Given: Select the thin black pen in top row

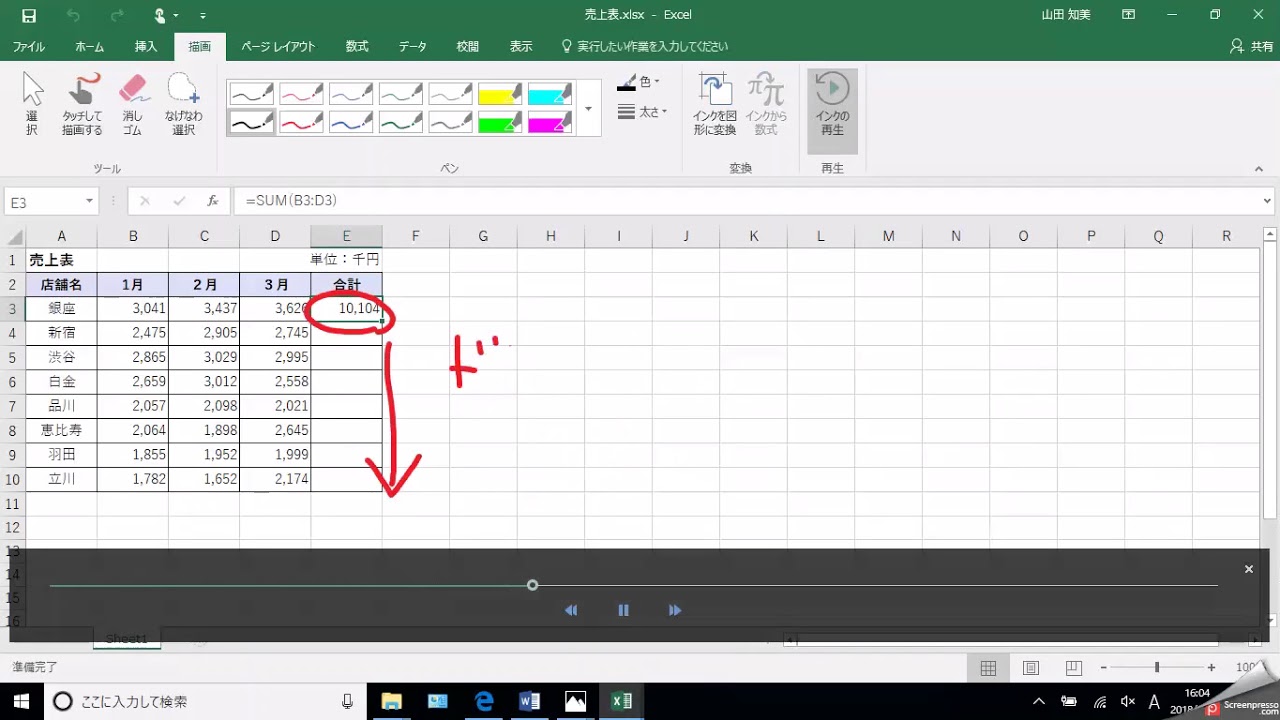Looking at the screenshot, I should click(251, 94).
